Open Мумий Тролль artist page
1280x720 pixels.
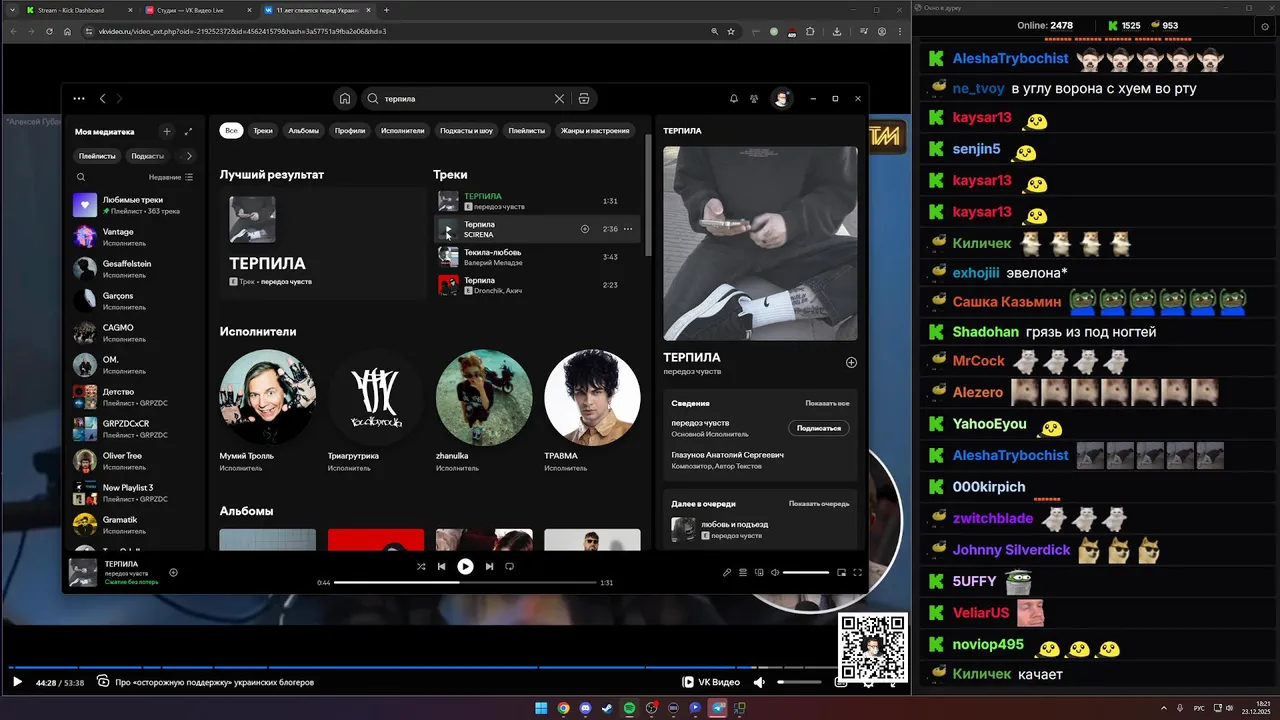coord(268,410)
